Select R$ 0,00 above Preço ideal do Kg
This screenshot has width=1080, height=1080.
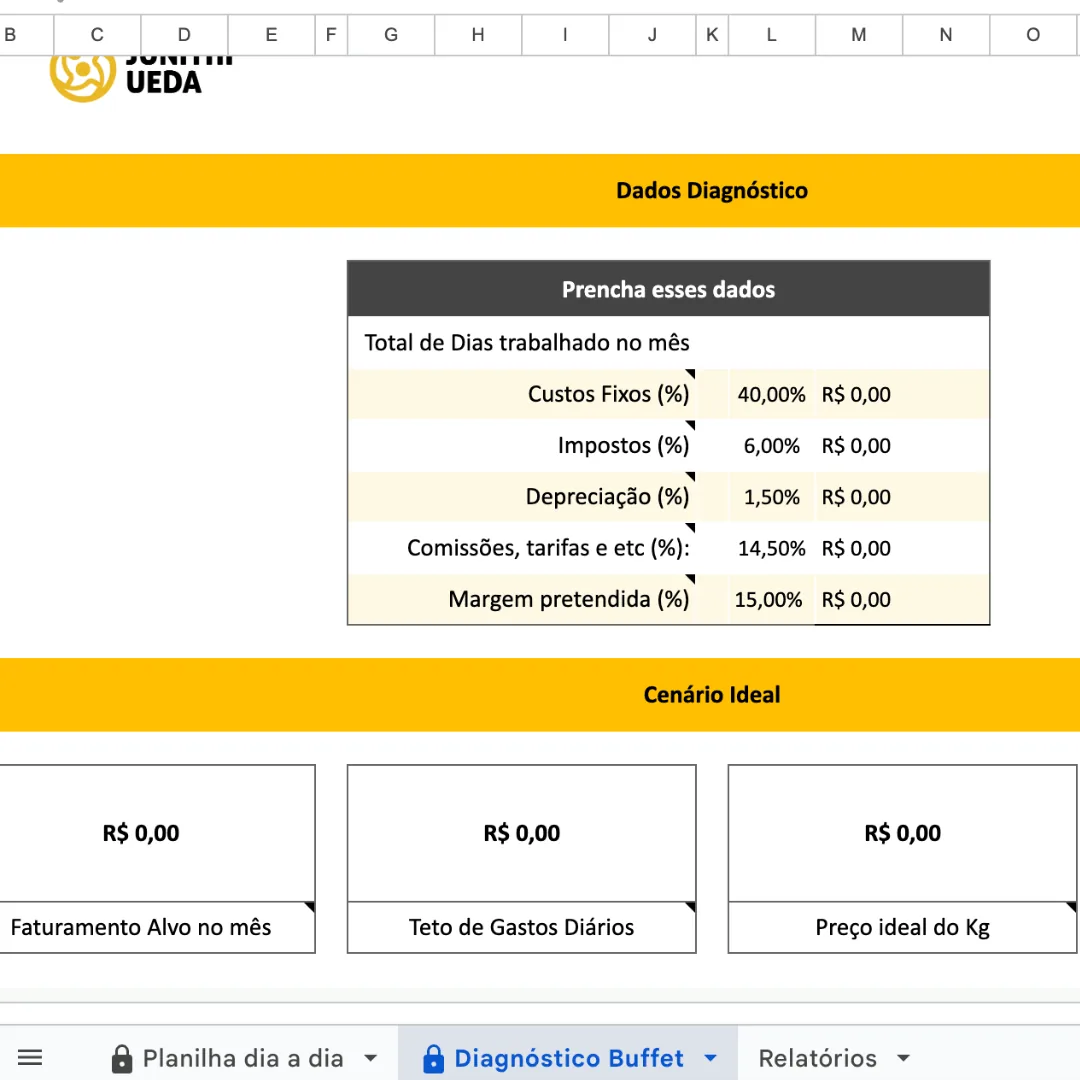902,833
